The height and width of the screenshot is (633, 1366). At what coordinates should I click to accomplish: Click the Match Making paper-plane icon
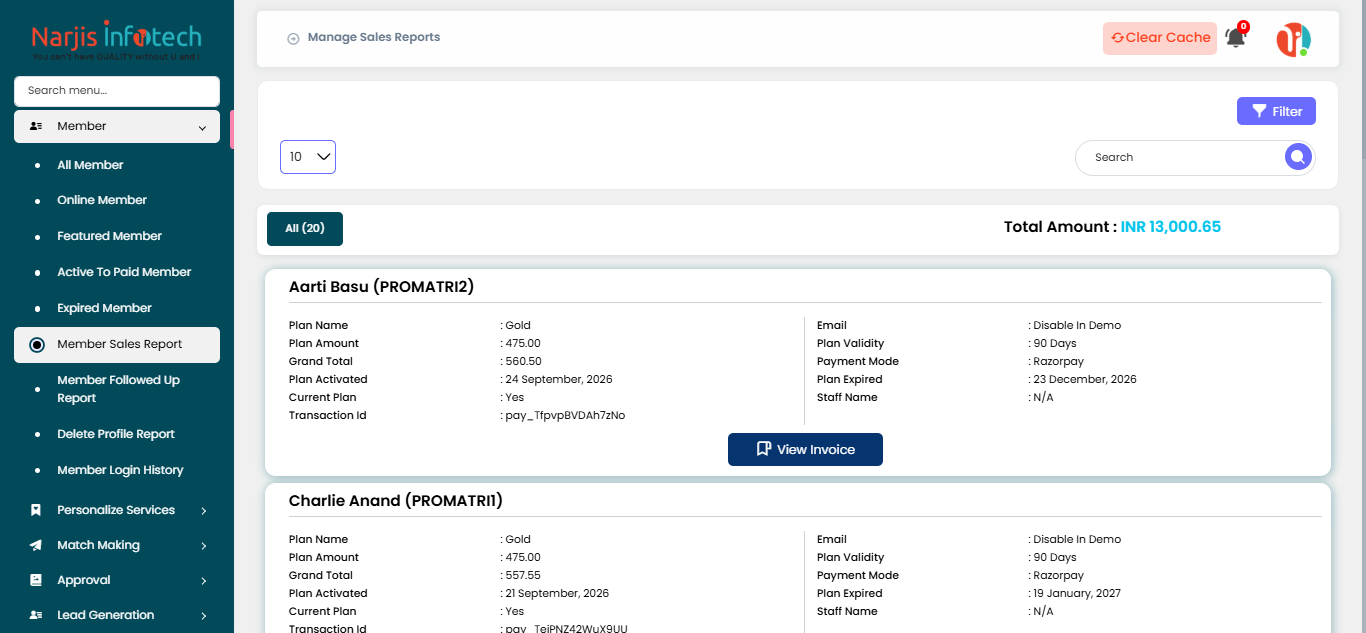click(x=36, y=545)
